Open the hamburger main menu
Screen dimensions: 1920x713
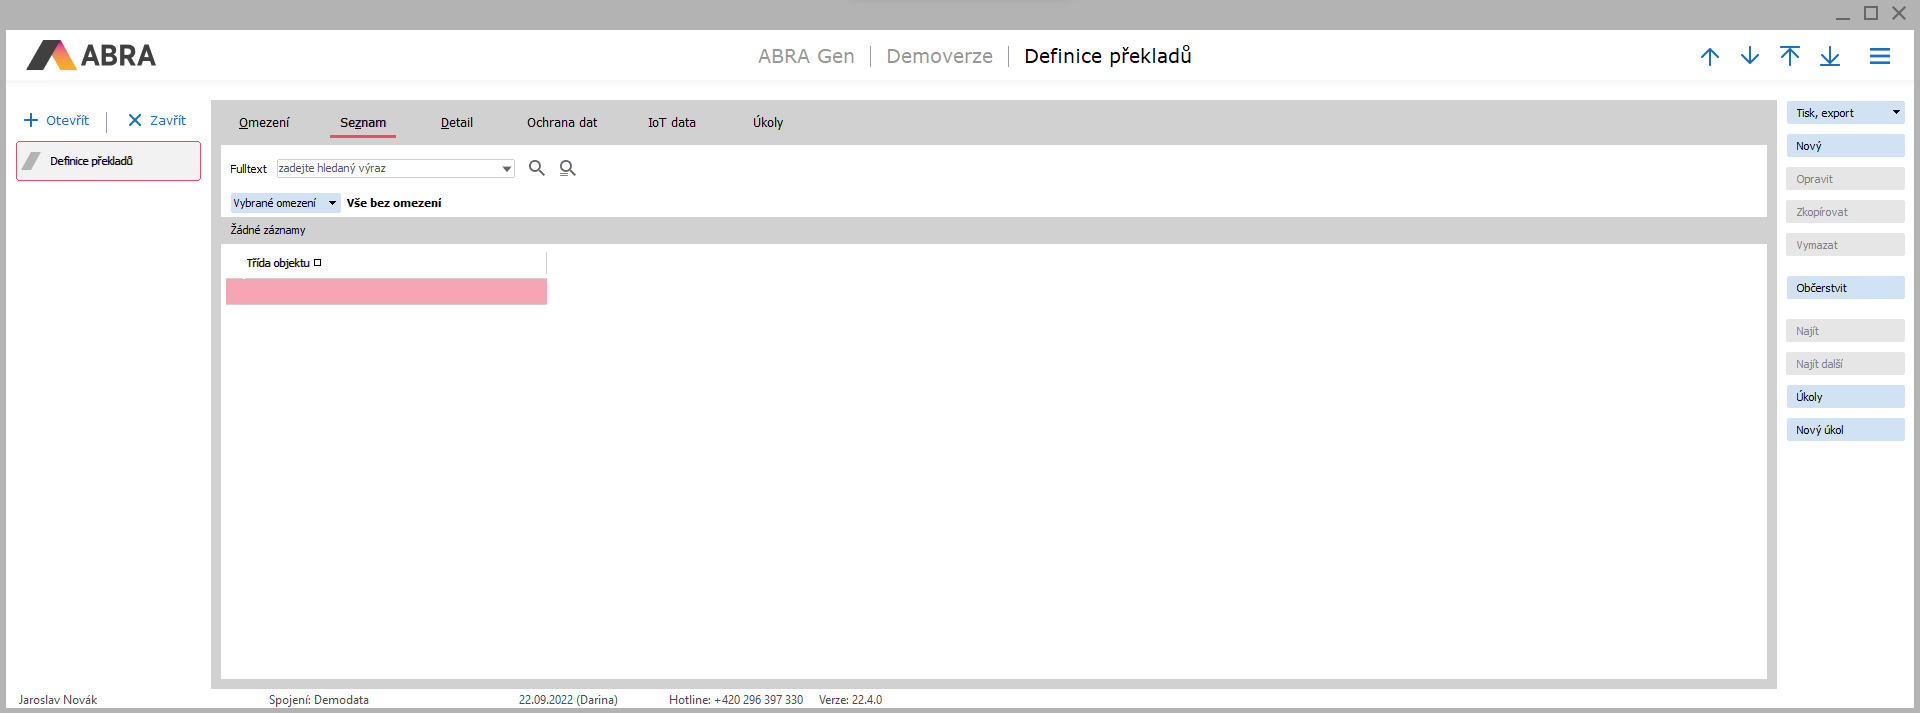click(x=1879, y=57)
